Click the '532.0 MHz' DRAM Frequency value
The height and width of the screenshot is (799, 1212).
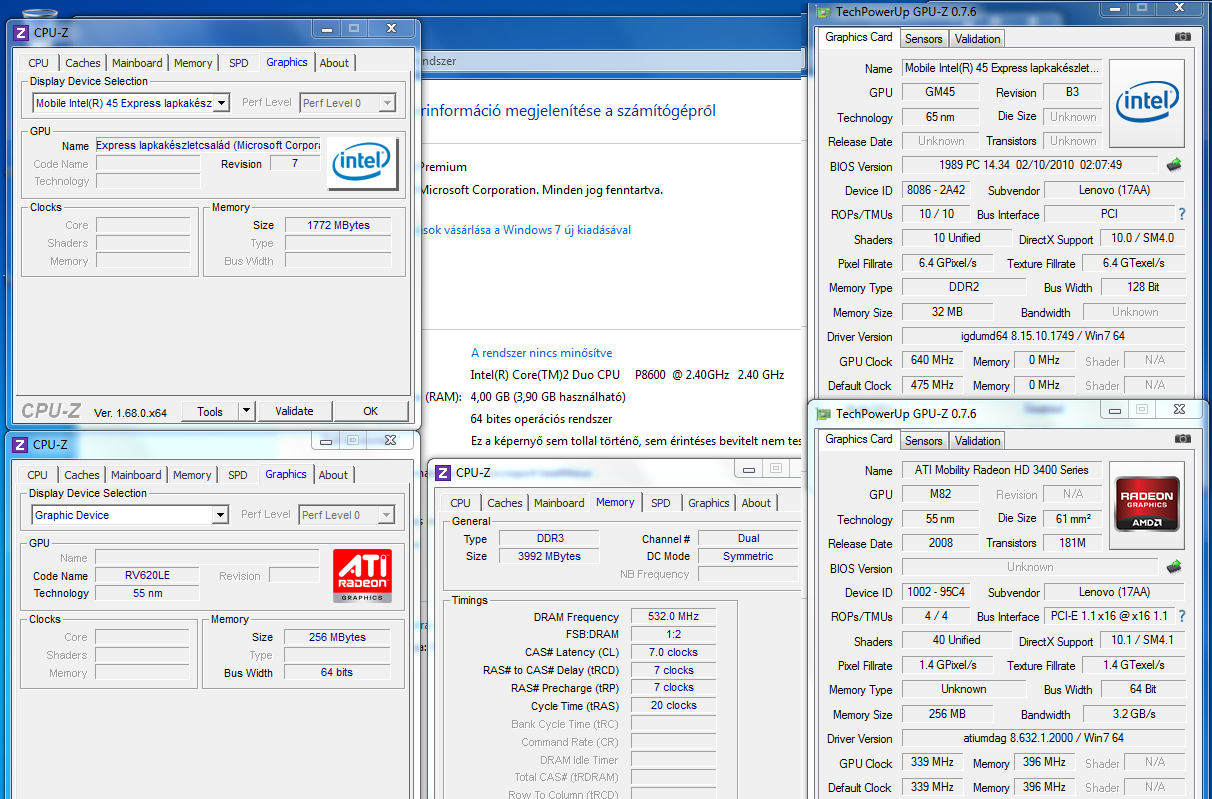pyautogui.click(x=673, y=617)
